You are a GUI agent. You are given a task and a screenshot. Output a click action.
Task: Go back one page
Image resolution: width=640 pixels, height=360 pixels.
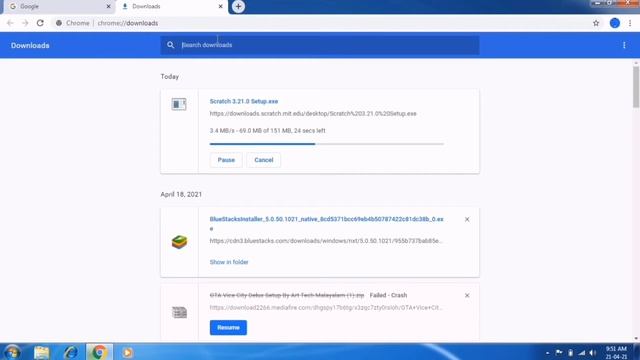[x=10, y=23]
